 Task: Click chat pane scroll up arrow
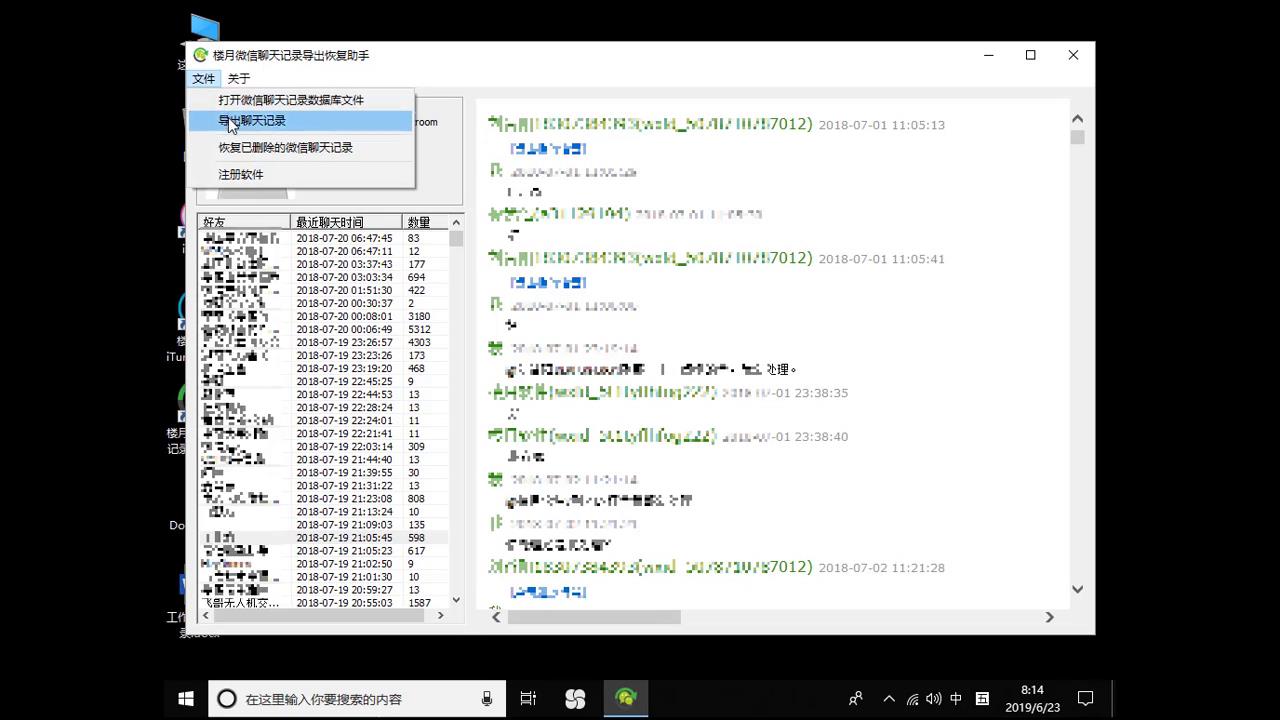pyautogui.click(x=1077, y=118)
